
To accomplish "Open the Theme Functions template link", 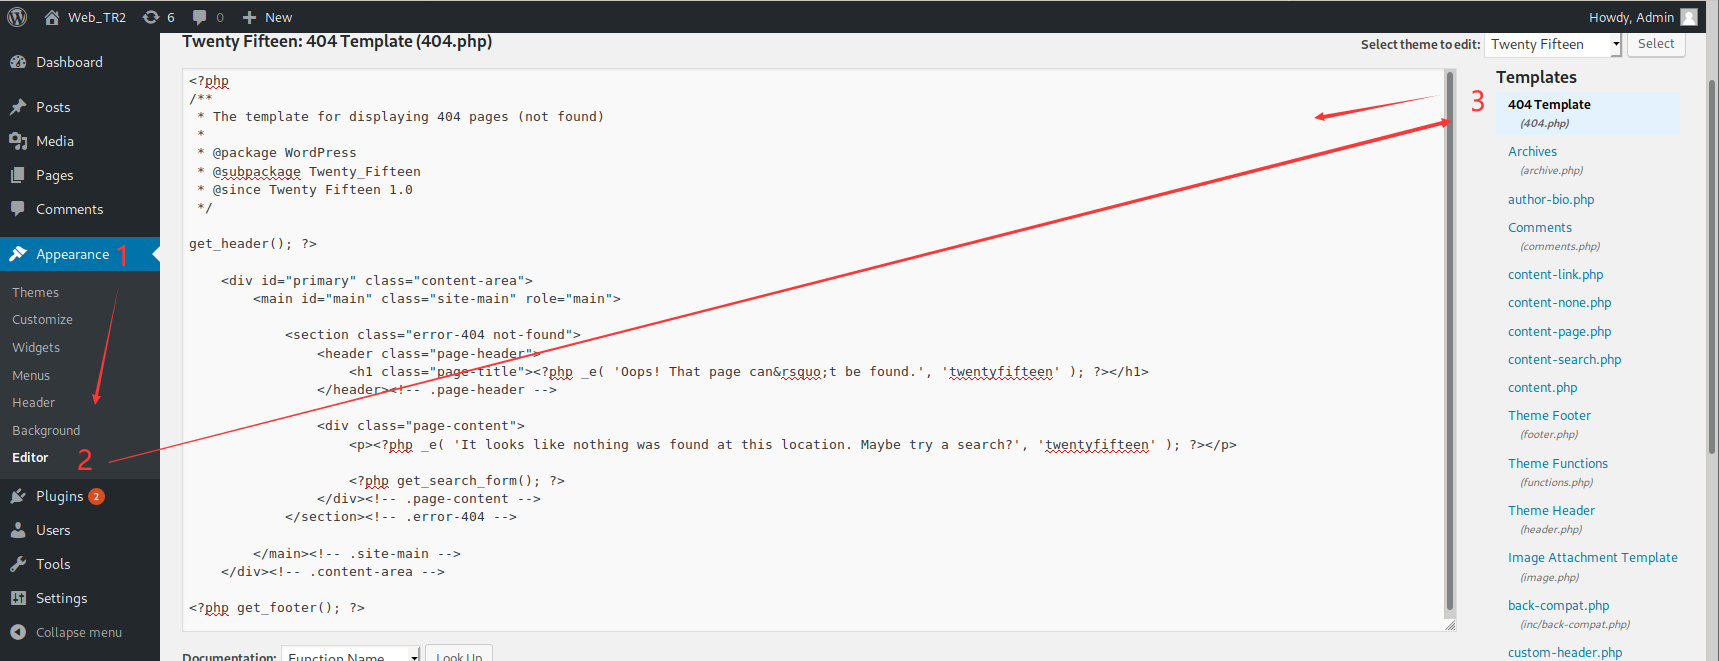I will tap(1557, 463).
